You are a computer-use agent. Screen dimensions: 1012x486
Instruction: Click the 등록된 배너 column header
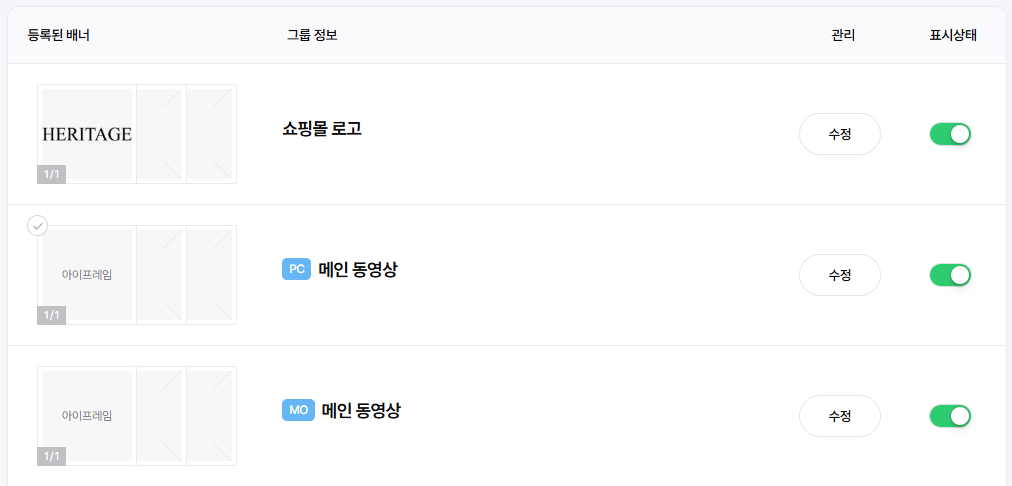point(60,35)
